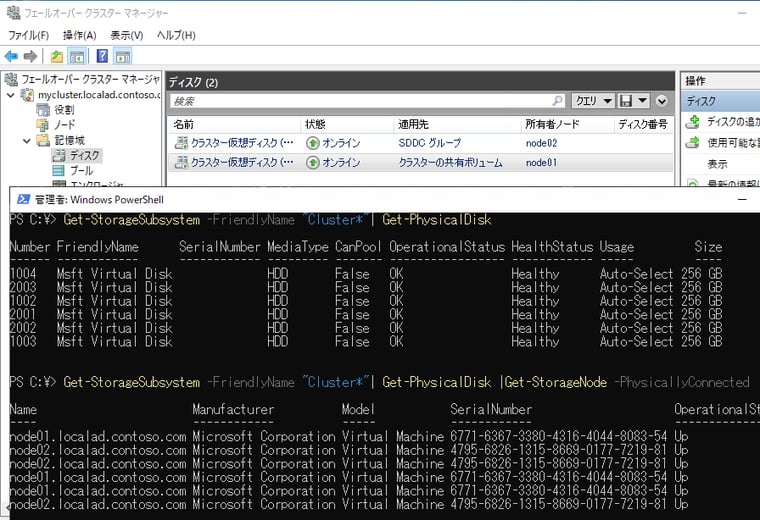Click disk number 1004 in PowerShell output

23,274
